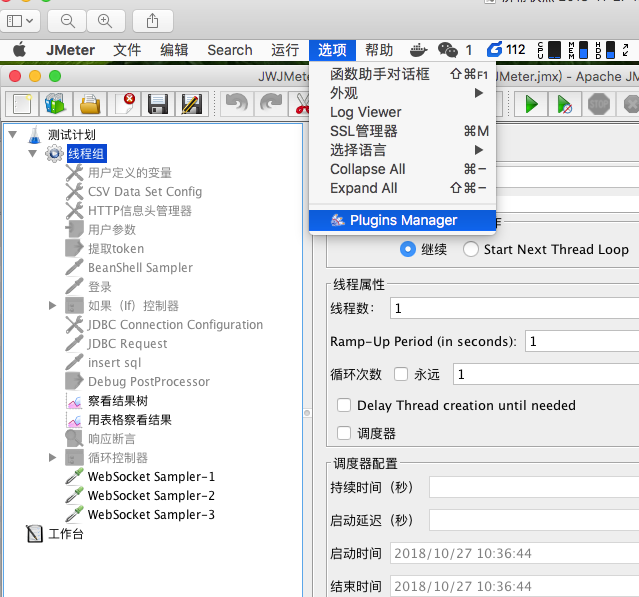This screenshot has height=597, width=639.
Task: Click the Docker whale menu bar icon
Action: tap(419, 50)
